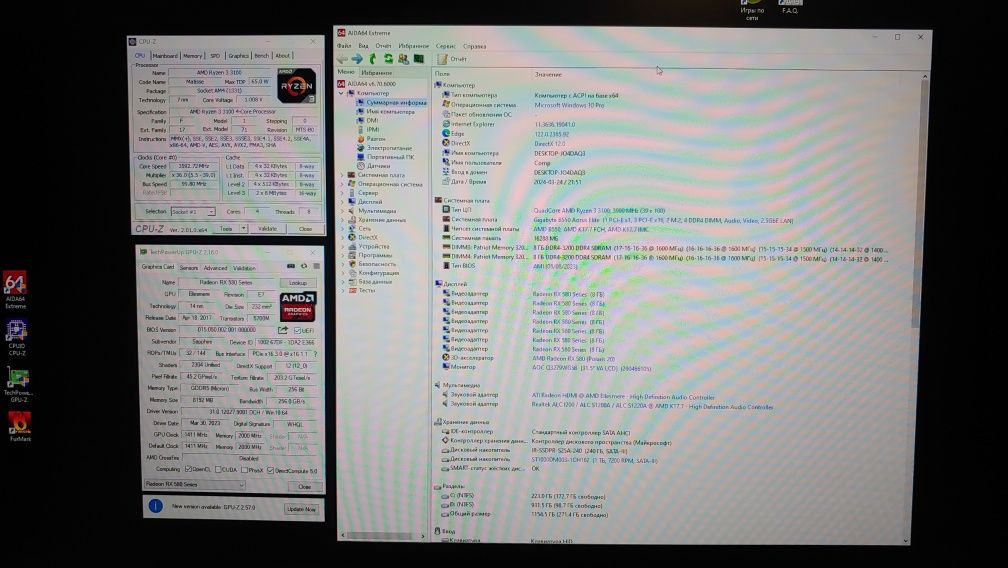
Task: Switch to the Sensors tab in GPU-Z
Action: pyautogui.click(x=188, y=268)
